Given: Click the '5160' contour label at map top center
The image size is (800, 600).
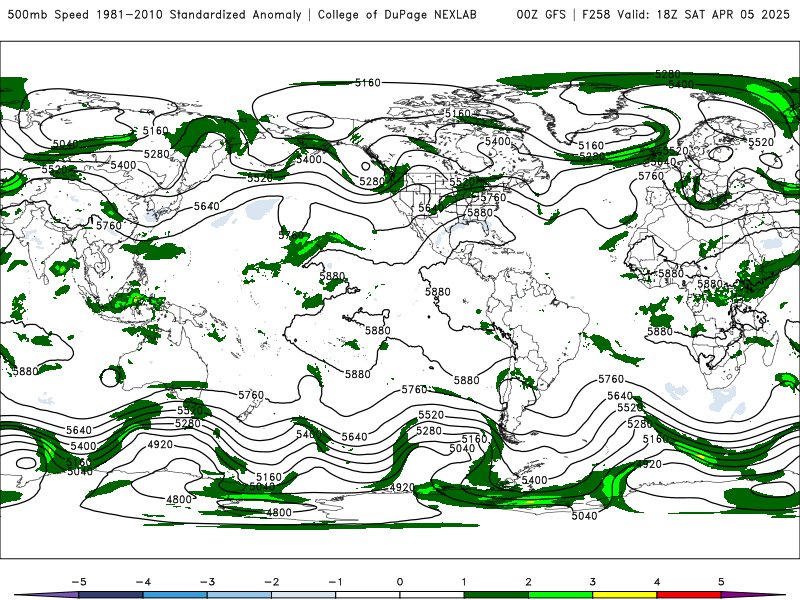Looking at the screenshot, I should tap(368, 83).
